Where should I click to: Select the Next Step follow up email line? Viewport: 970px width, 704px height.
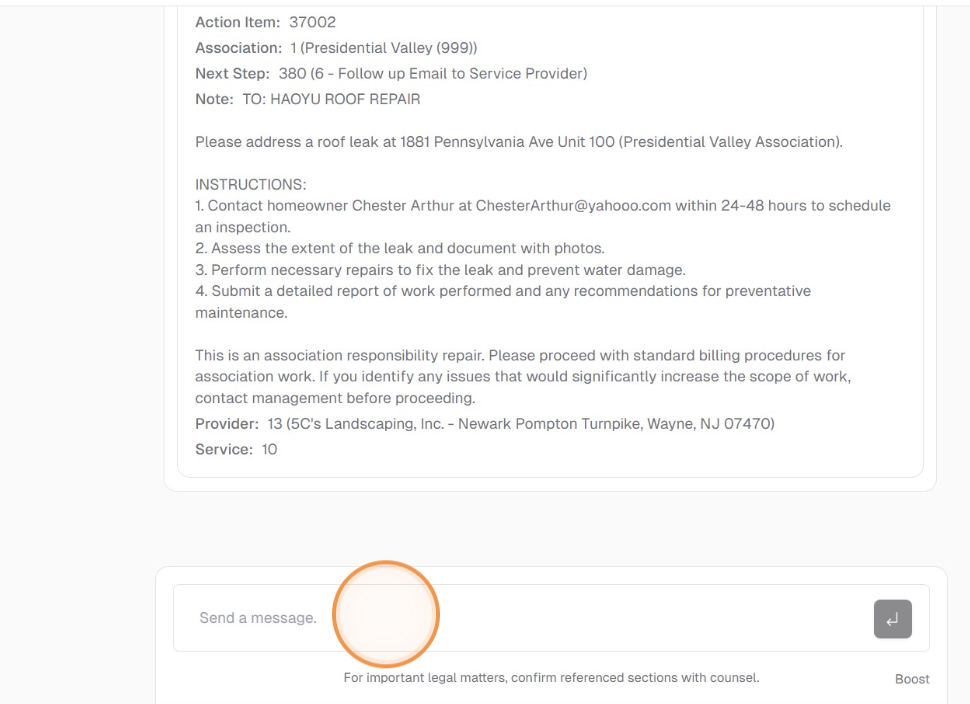coord(391,74)
